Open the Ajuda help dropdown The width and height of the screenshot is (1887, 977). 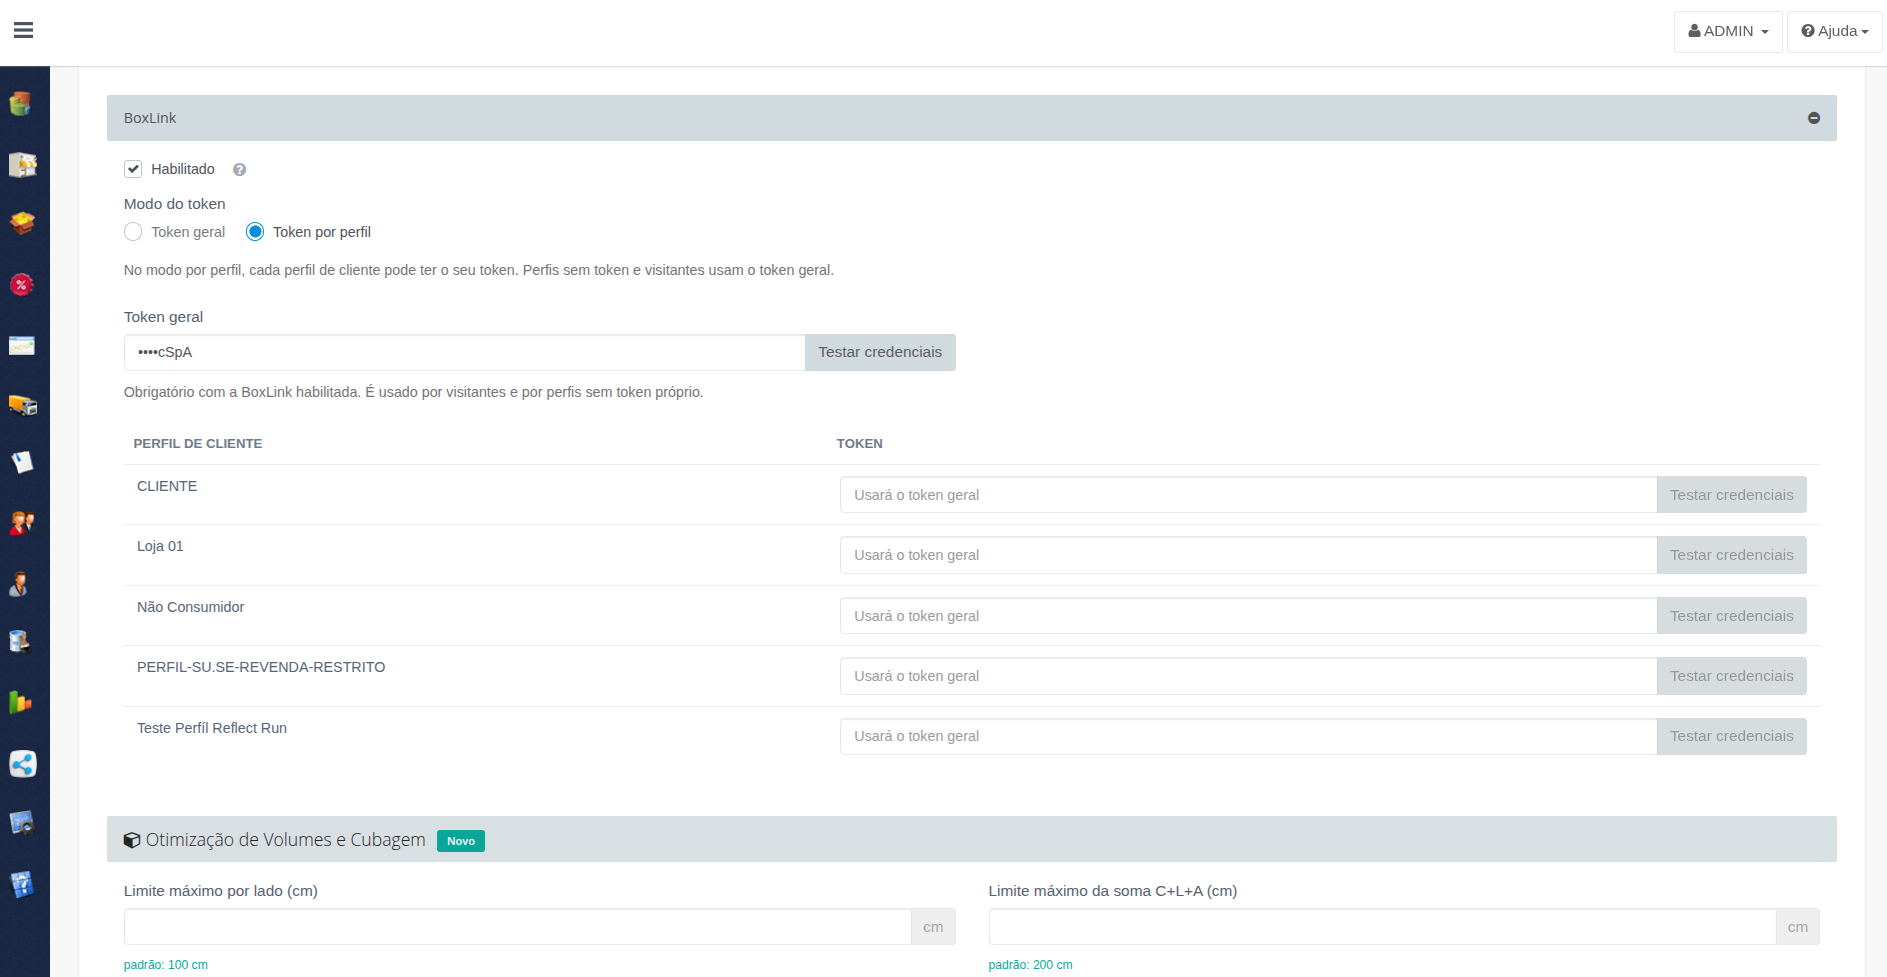[x=1834, y=31]
